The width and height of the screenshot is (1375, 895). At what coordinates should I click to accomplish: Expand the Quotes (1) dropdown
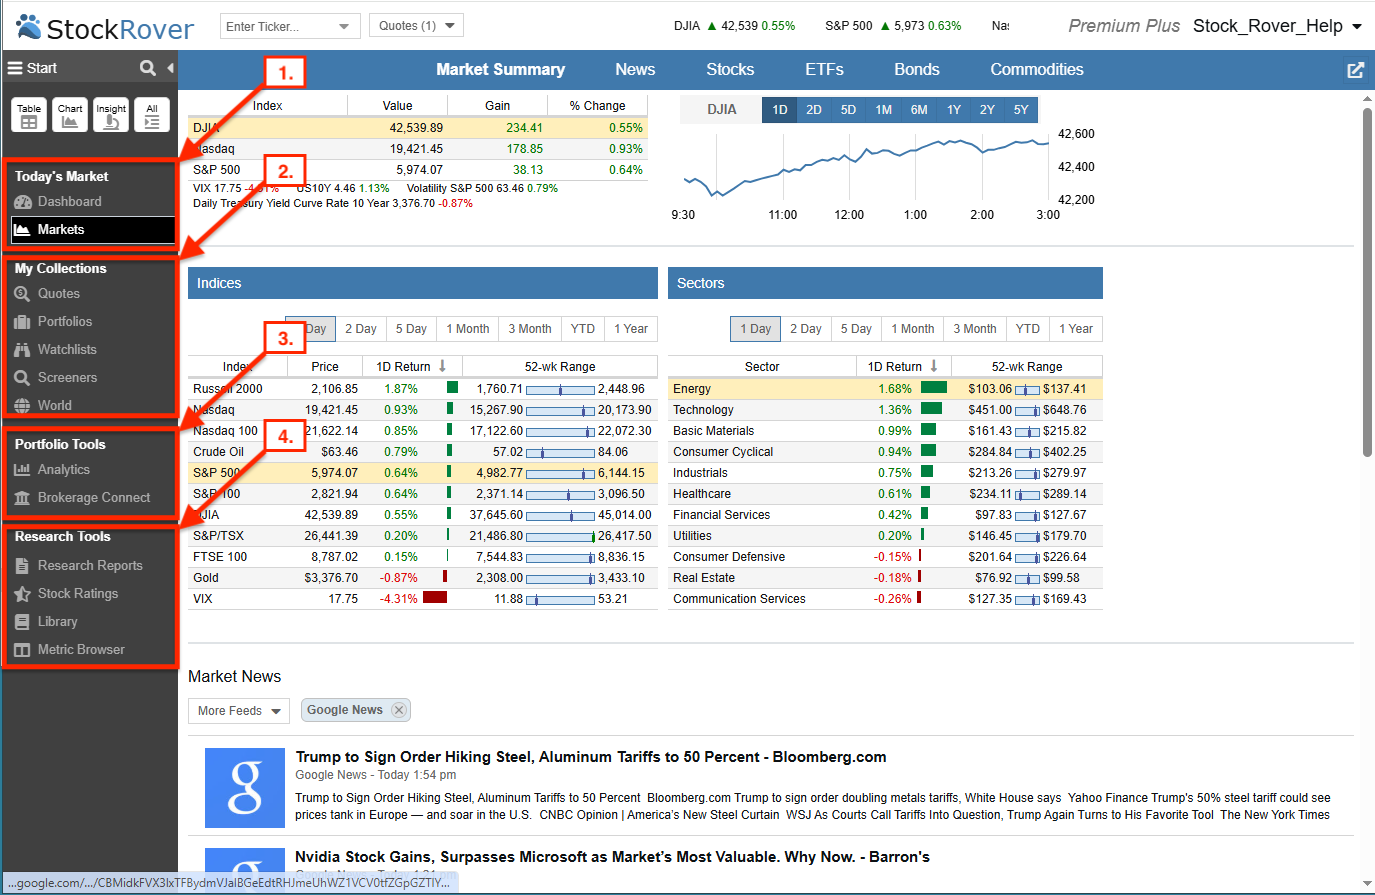[x=416, y=26]
